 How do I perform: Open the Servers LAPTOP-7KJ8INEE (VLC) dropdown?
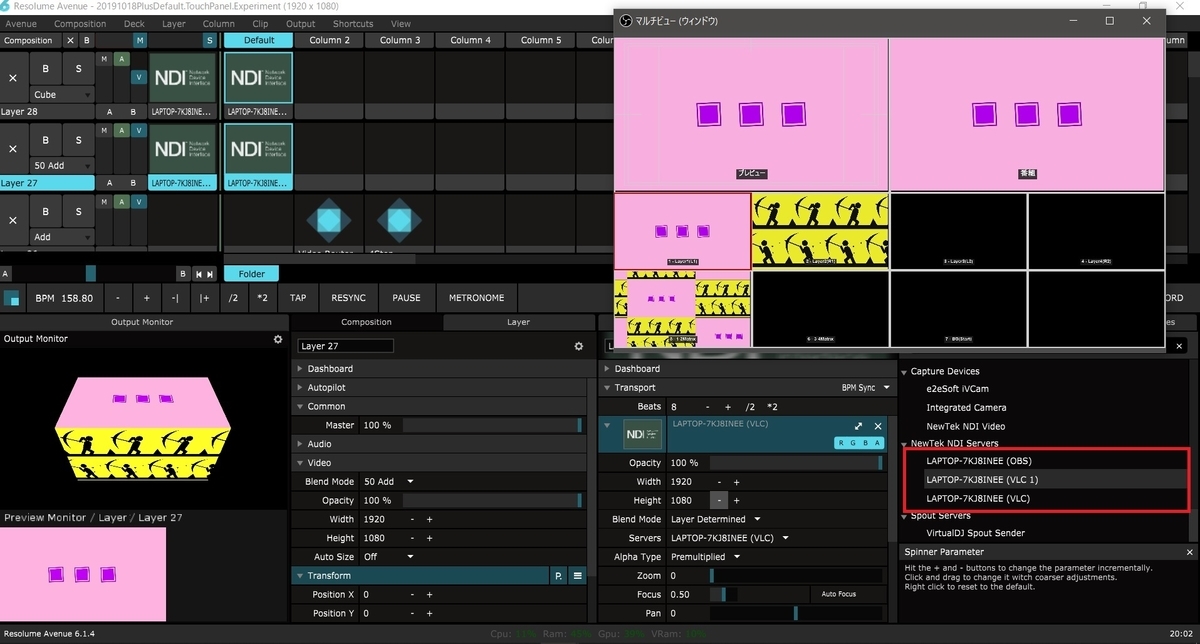(x=728, y=538)
